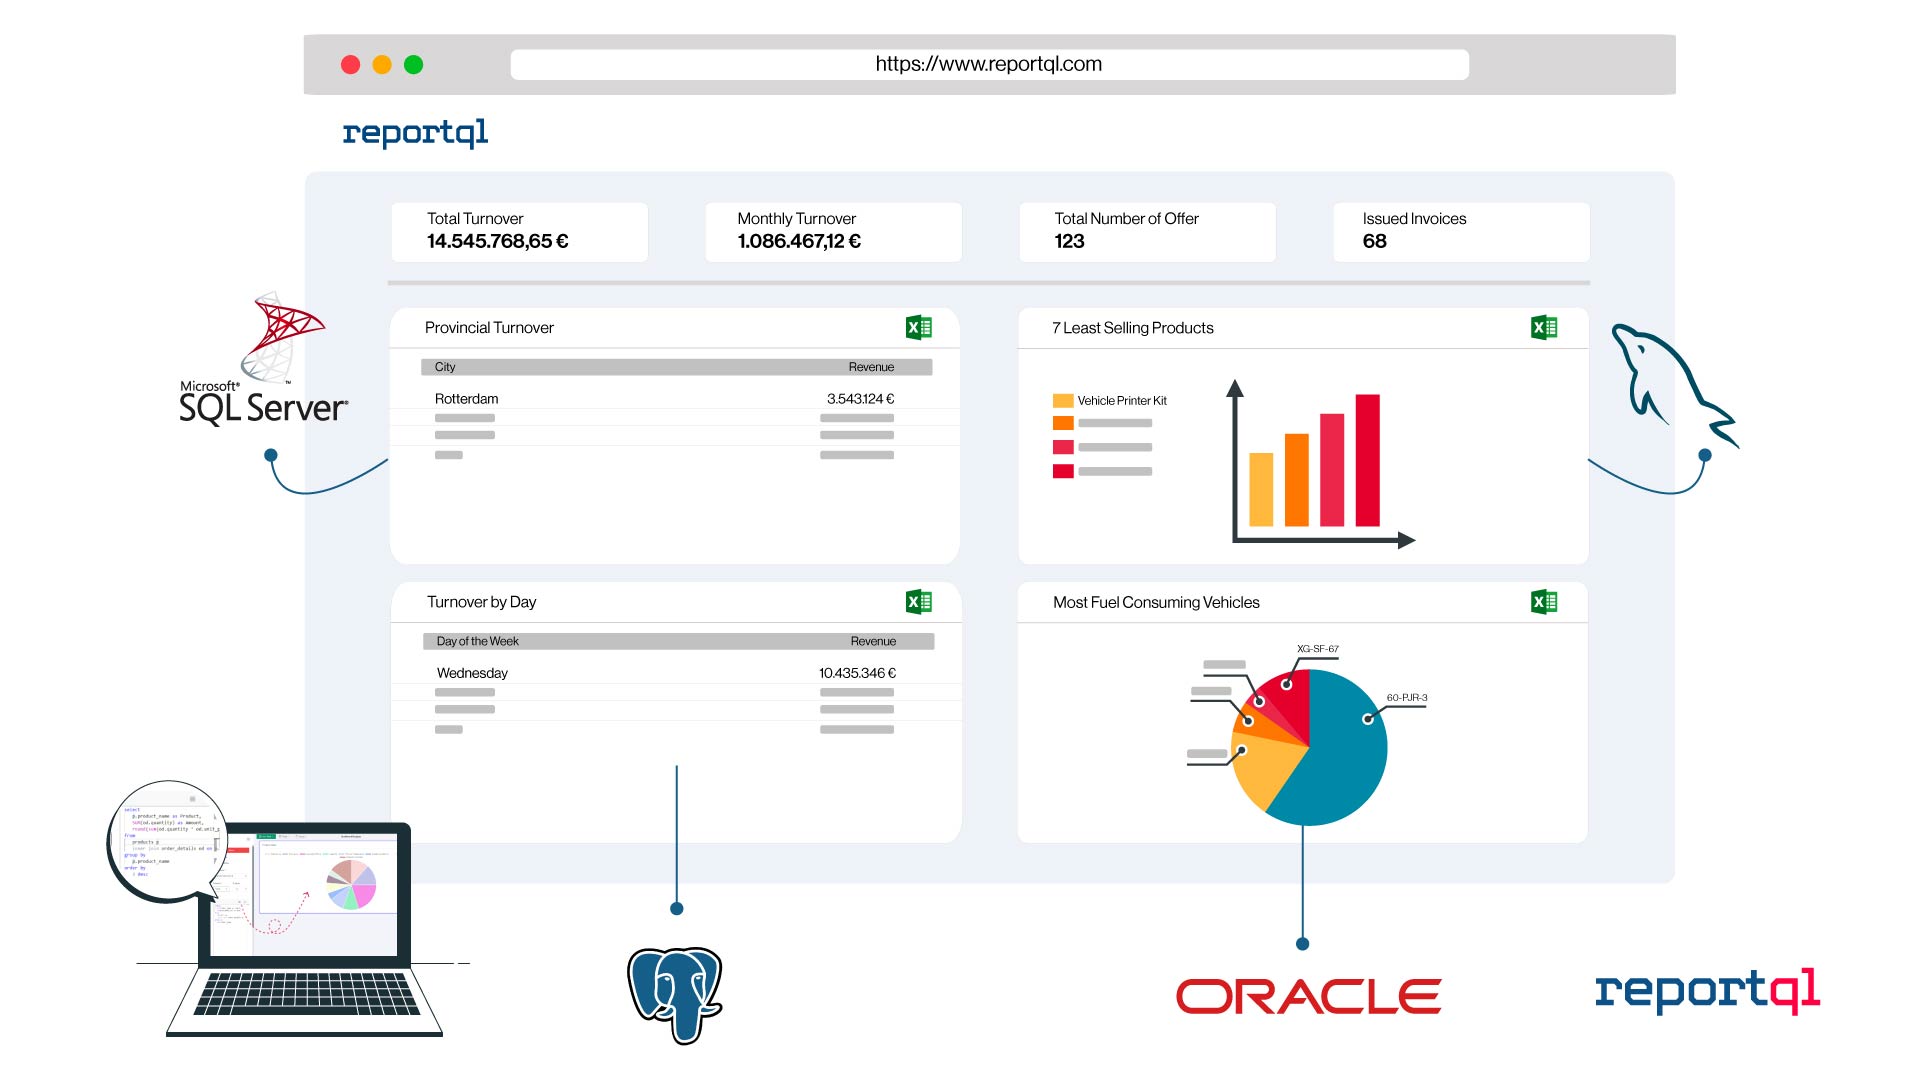
Task: Click the Oracle logo
Action: (x=1308, y=995)
